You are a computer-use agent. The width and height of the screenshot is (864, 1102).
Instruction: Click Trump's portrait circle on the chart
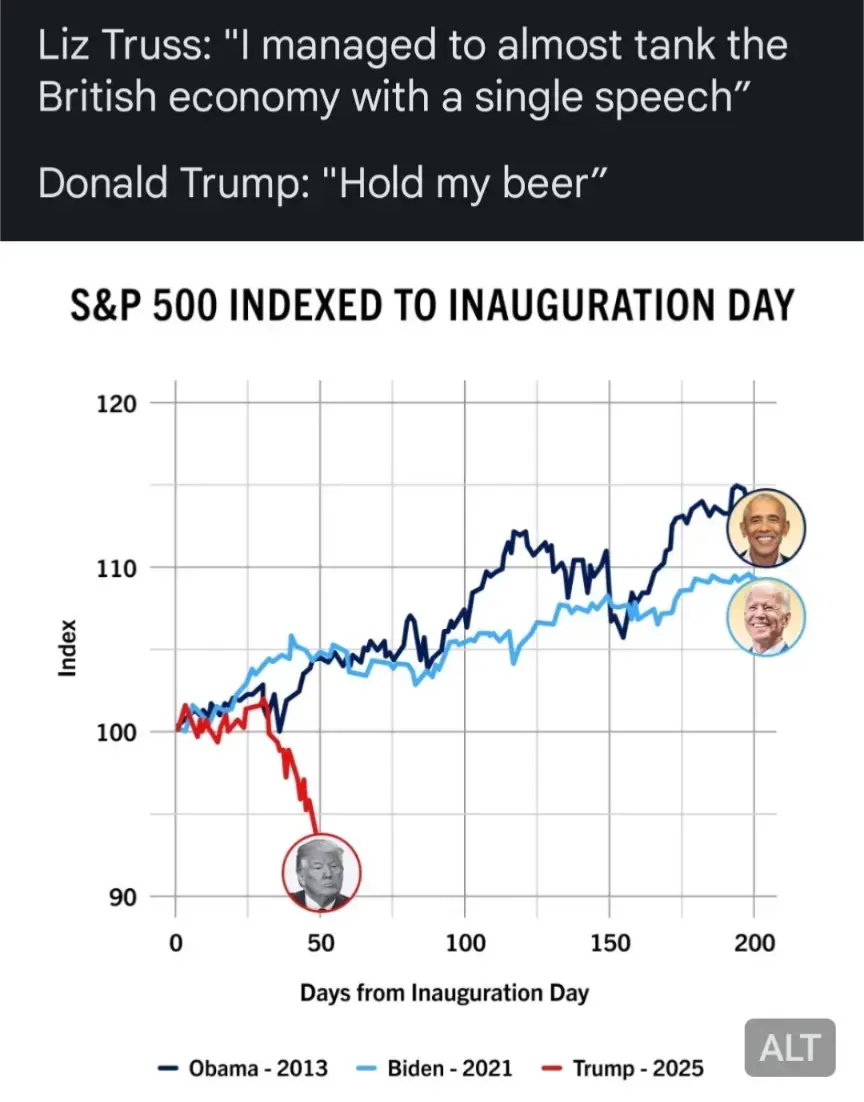click(x=321, y=873)
